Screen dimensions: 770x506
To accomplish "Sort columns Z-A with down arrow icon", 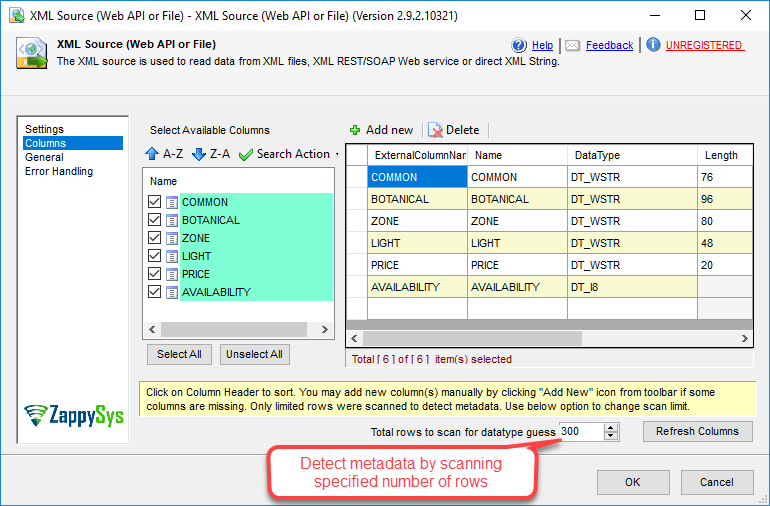I will click(x=199, y=154).
